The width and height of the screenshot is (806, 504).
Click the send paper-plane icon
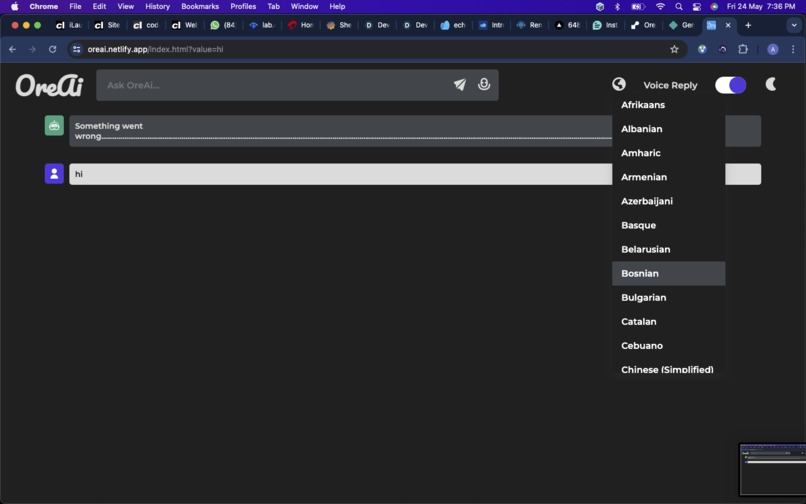pos(460,85)
